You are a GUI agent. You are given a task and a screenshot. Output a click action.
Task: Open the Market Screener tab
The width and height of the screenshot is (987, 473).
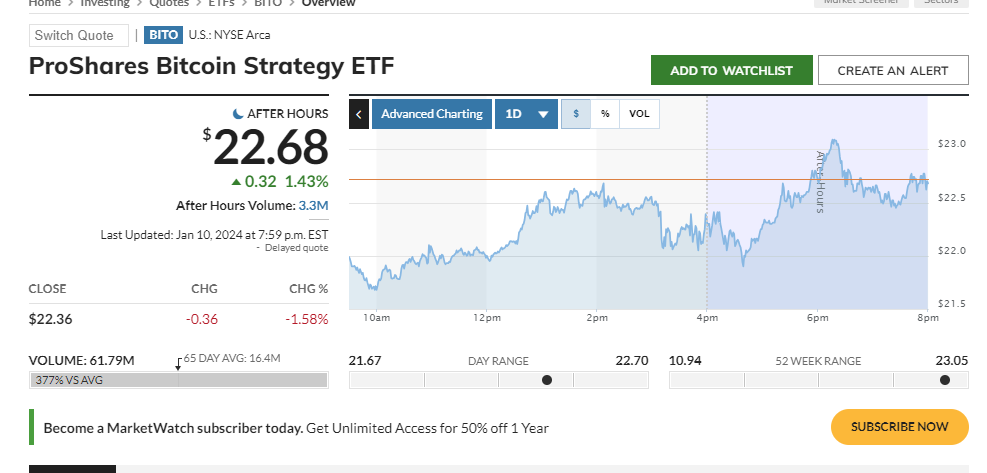(x=861, y=3)
